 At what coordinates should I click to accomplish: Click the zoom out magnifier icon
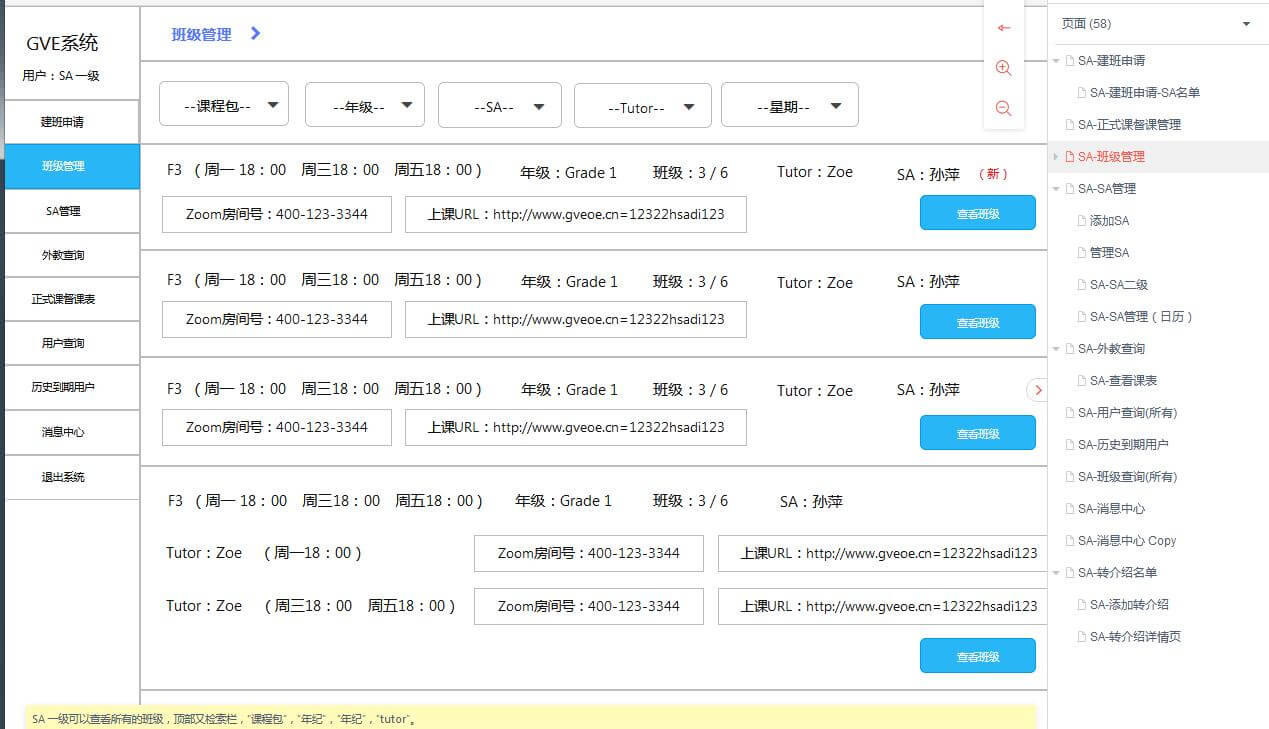click(x=1004, y=108)
